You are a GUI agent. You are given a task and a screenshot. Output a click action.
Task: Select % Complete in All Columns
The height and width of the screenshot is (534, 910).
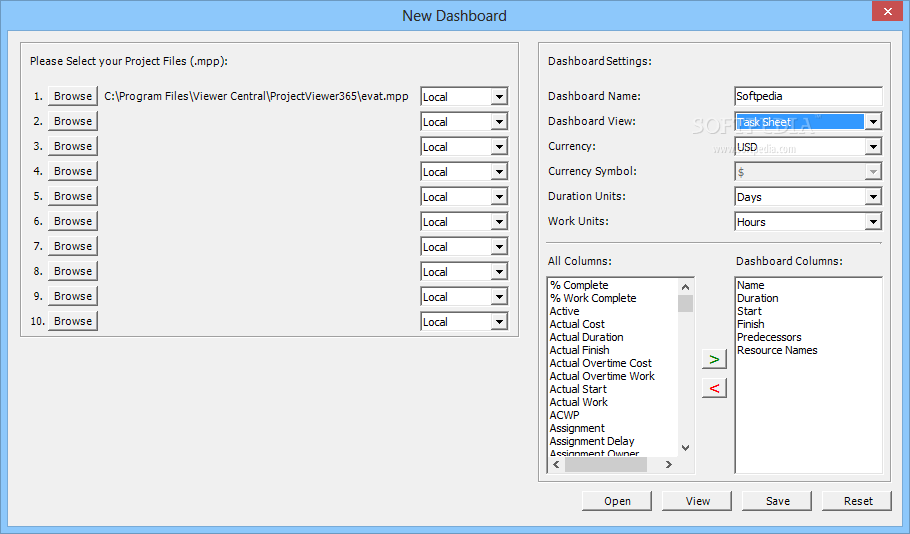pyautogui.click(x=579, y=285)
